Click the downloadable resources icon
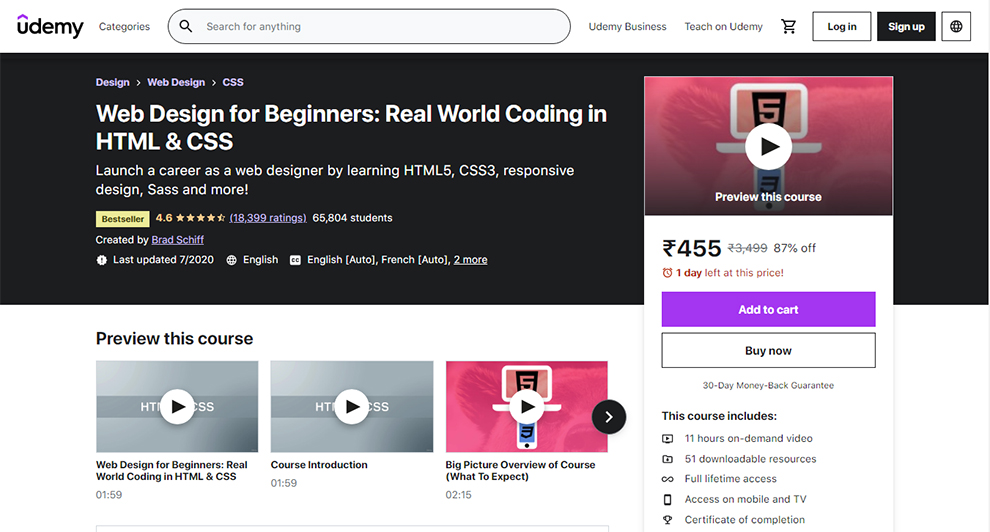The image size is (990, 532). (x=667, y=459)
